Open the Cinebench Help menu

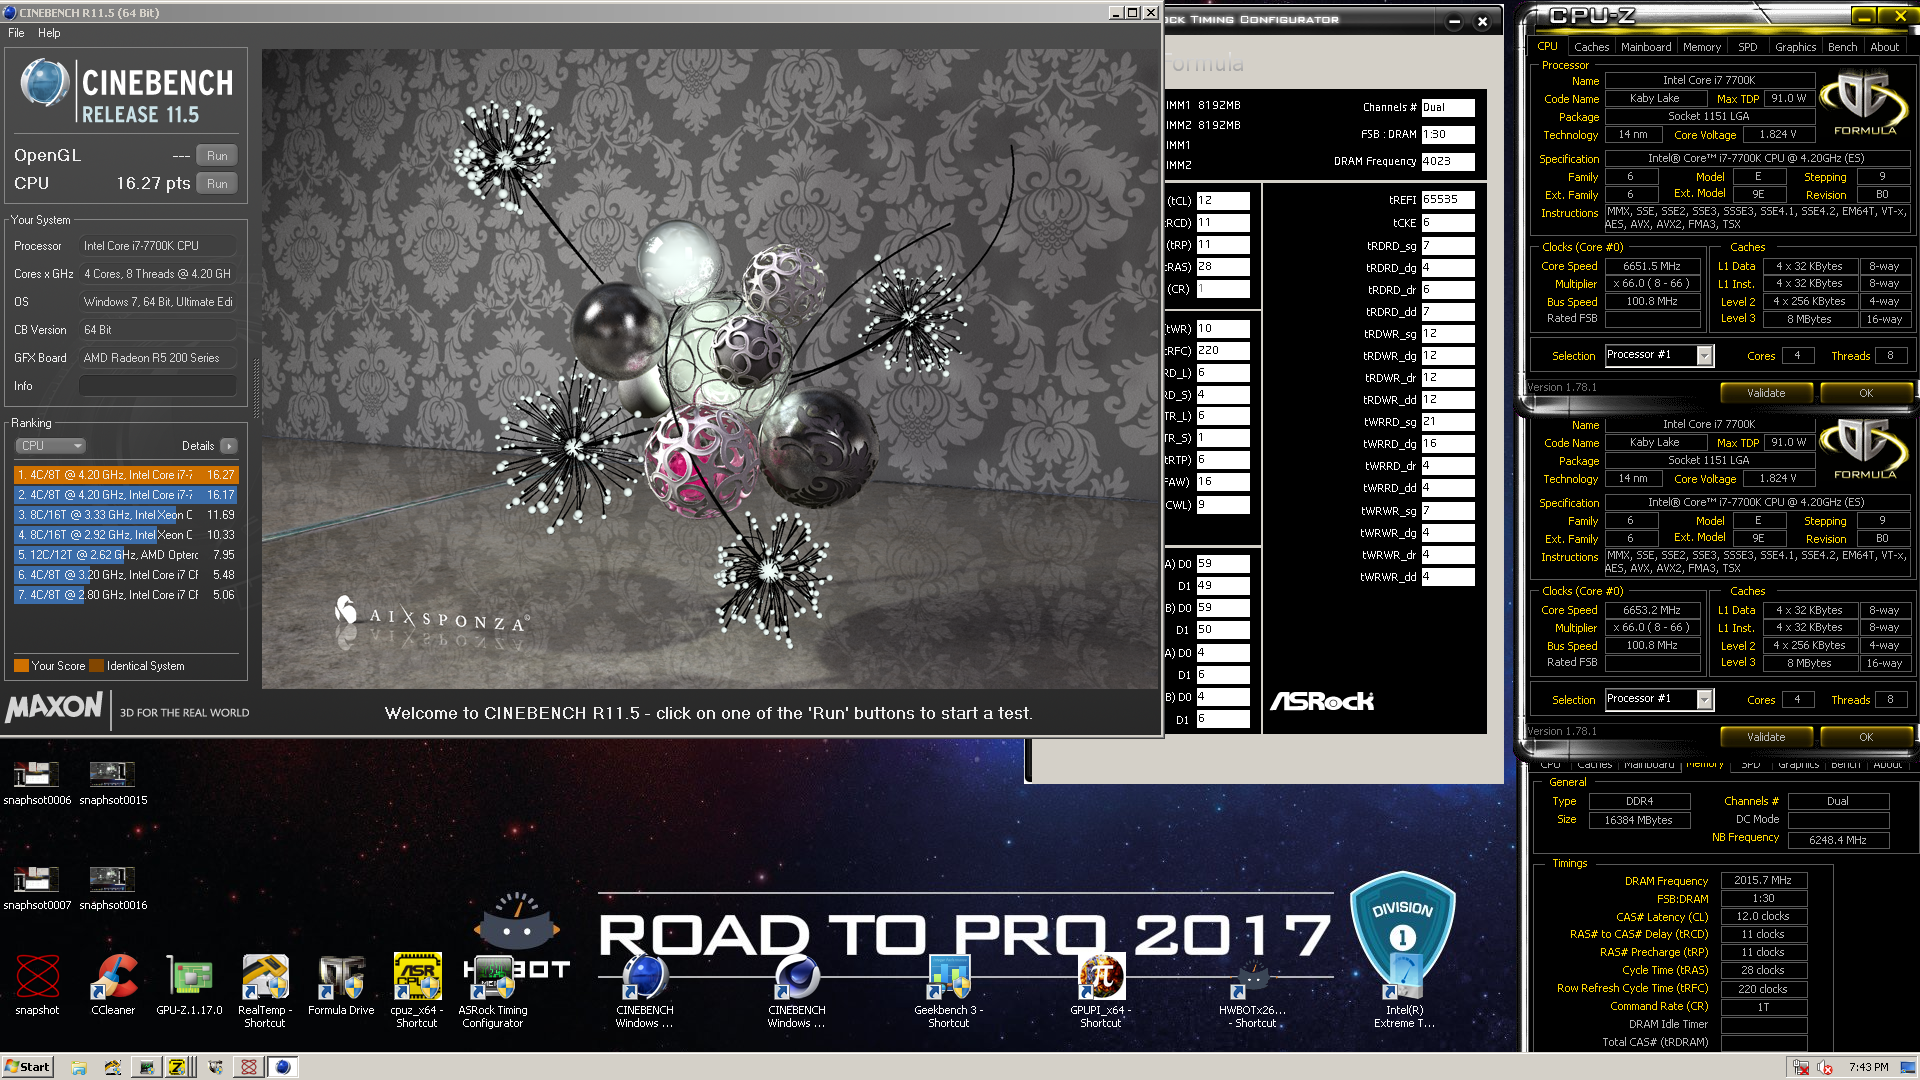(49, 33)
